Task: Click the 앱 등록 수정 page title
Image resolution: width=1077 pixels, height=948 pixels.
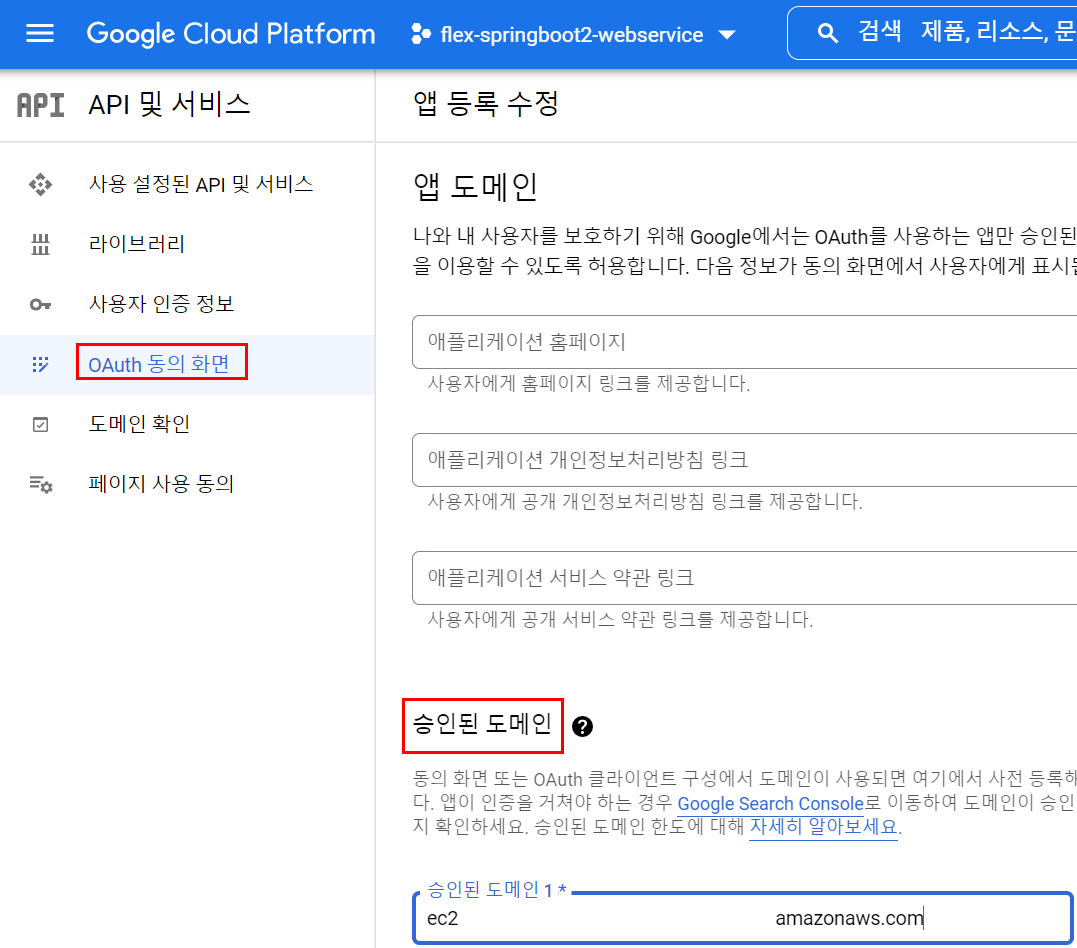Action: (486, 104)
